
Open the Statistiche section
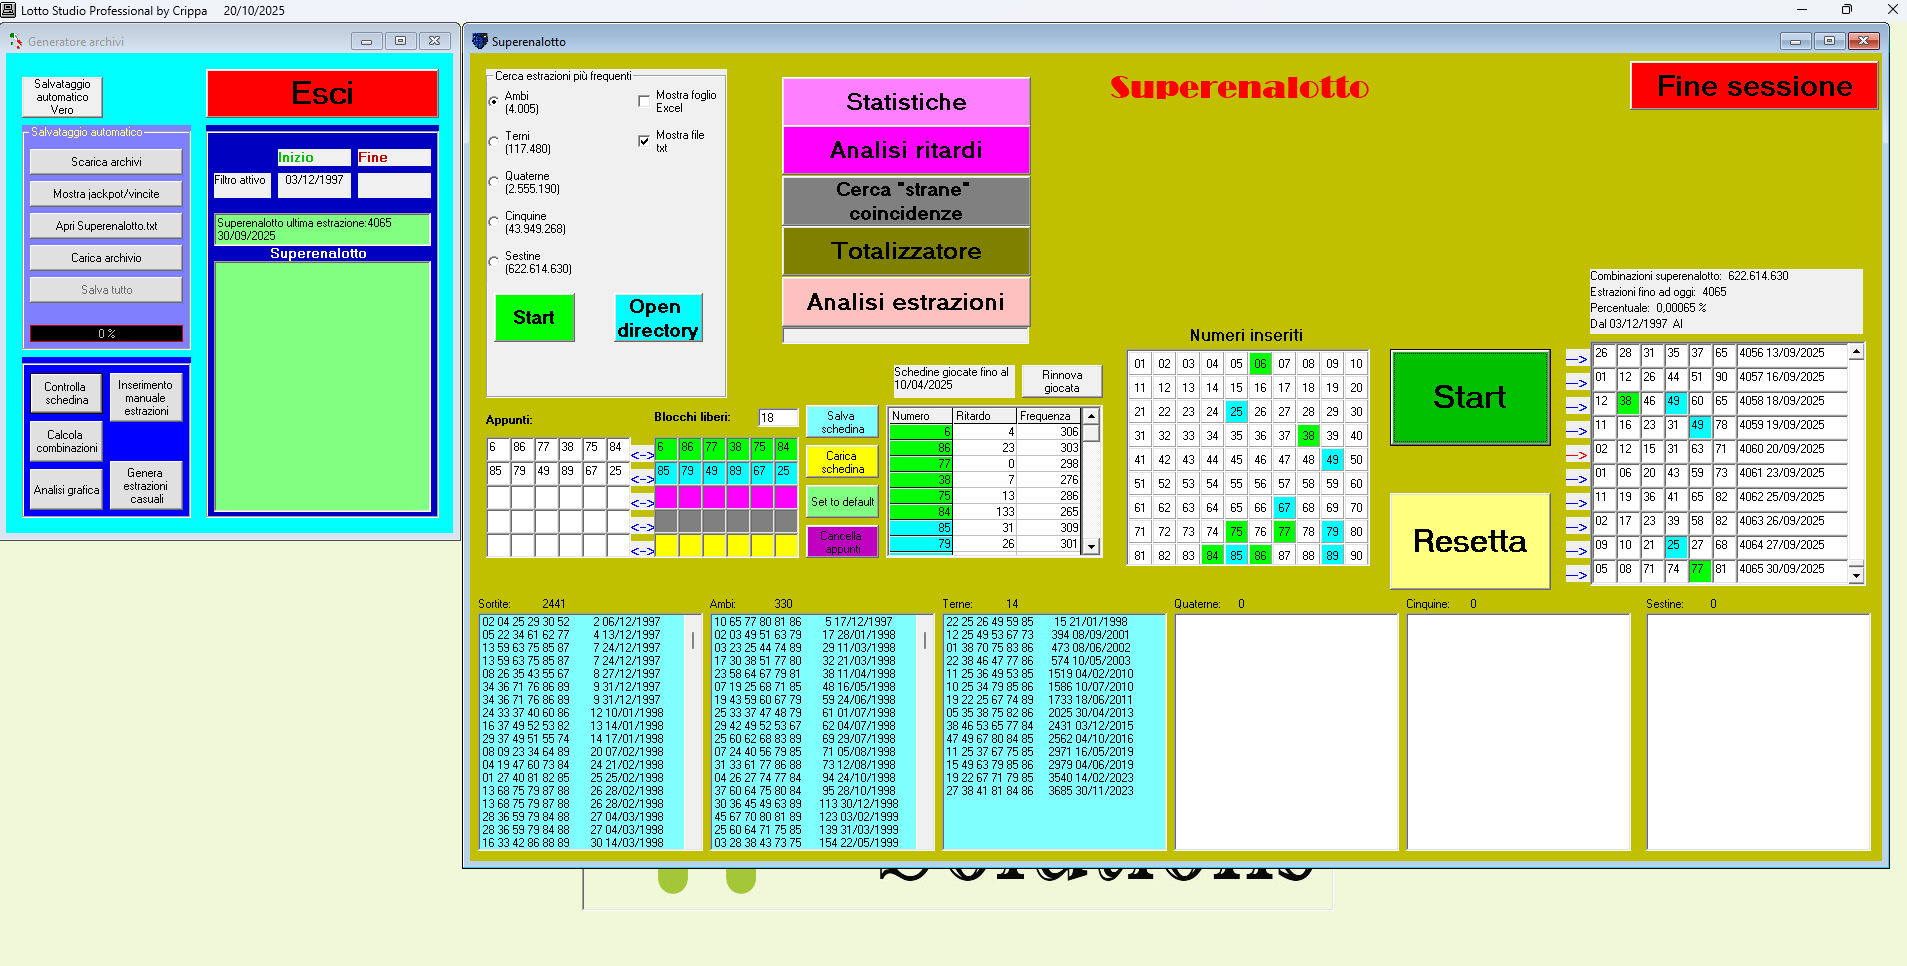pos(905,102)
